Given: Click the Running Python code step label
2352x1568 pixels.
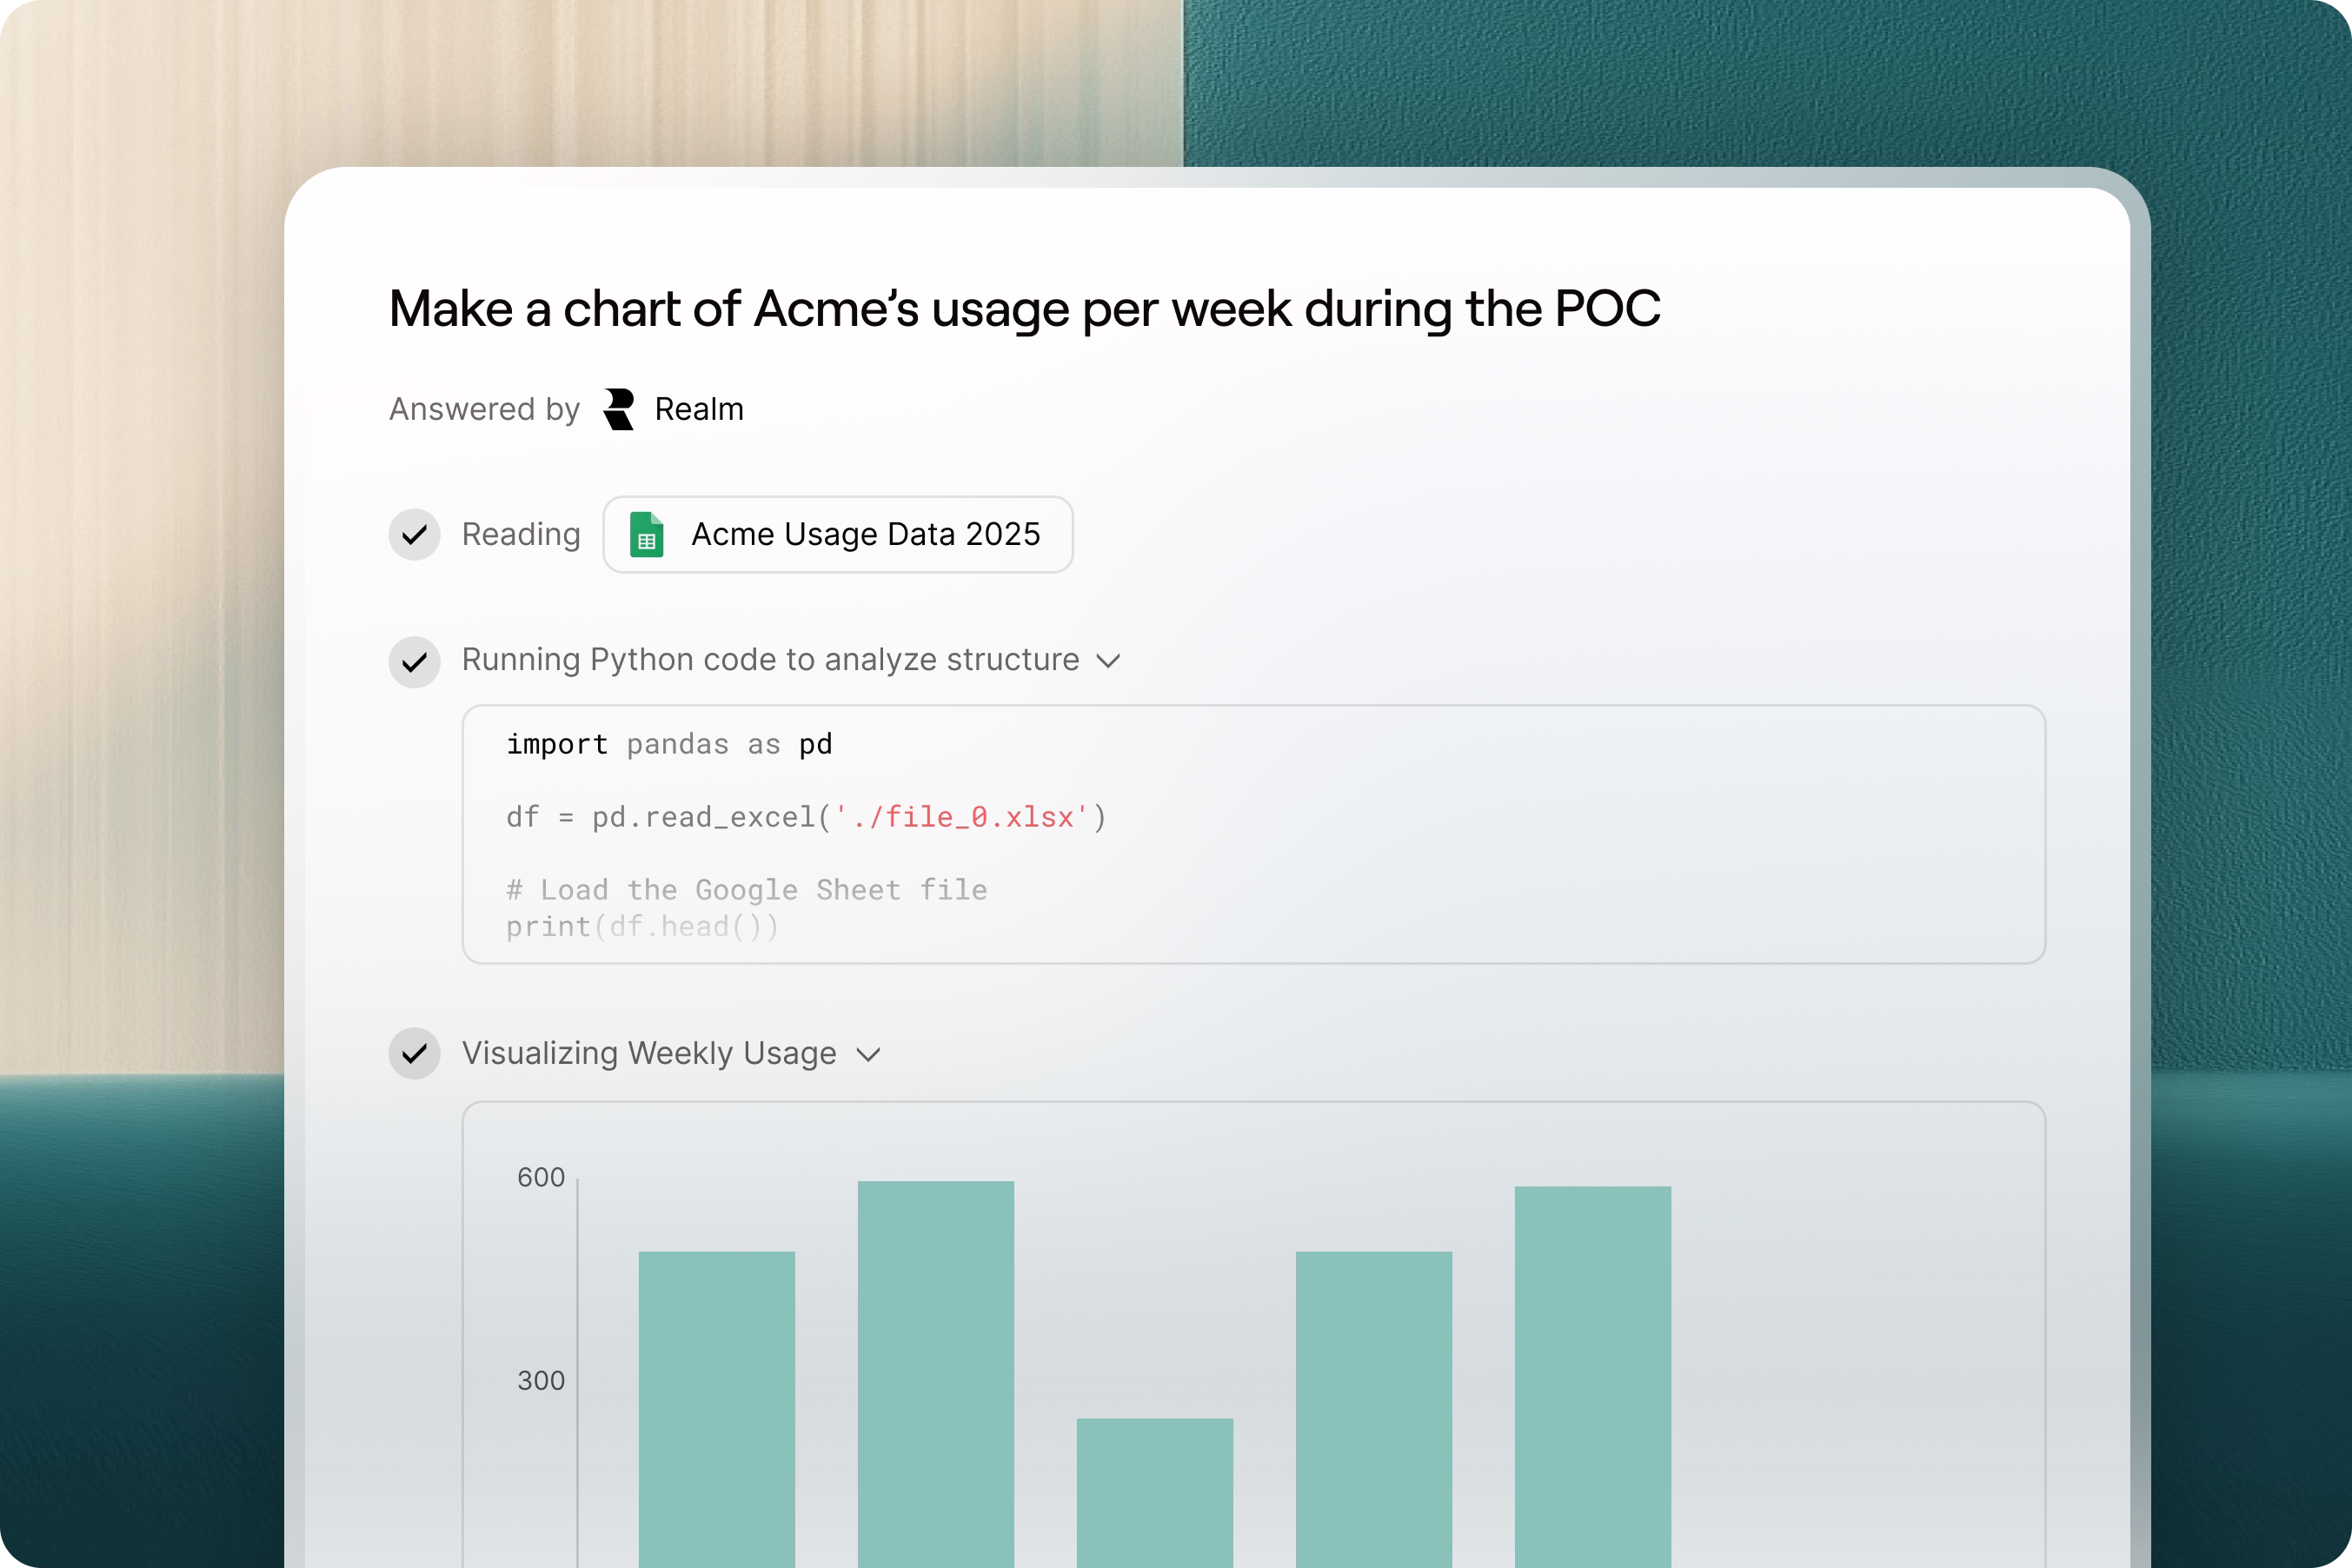Looking at the screenshot, I should (770, 660).
